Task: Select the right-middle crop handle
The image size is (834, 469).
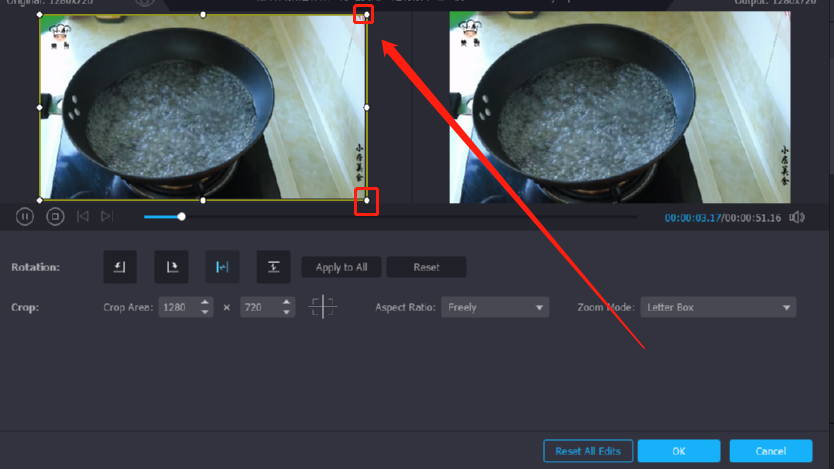Action: click(x=366, y=107)
